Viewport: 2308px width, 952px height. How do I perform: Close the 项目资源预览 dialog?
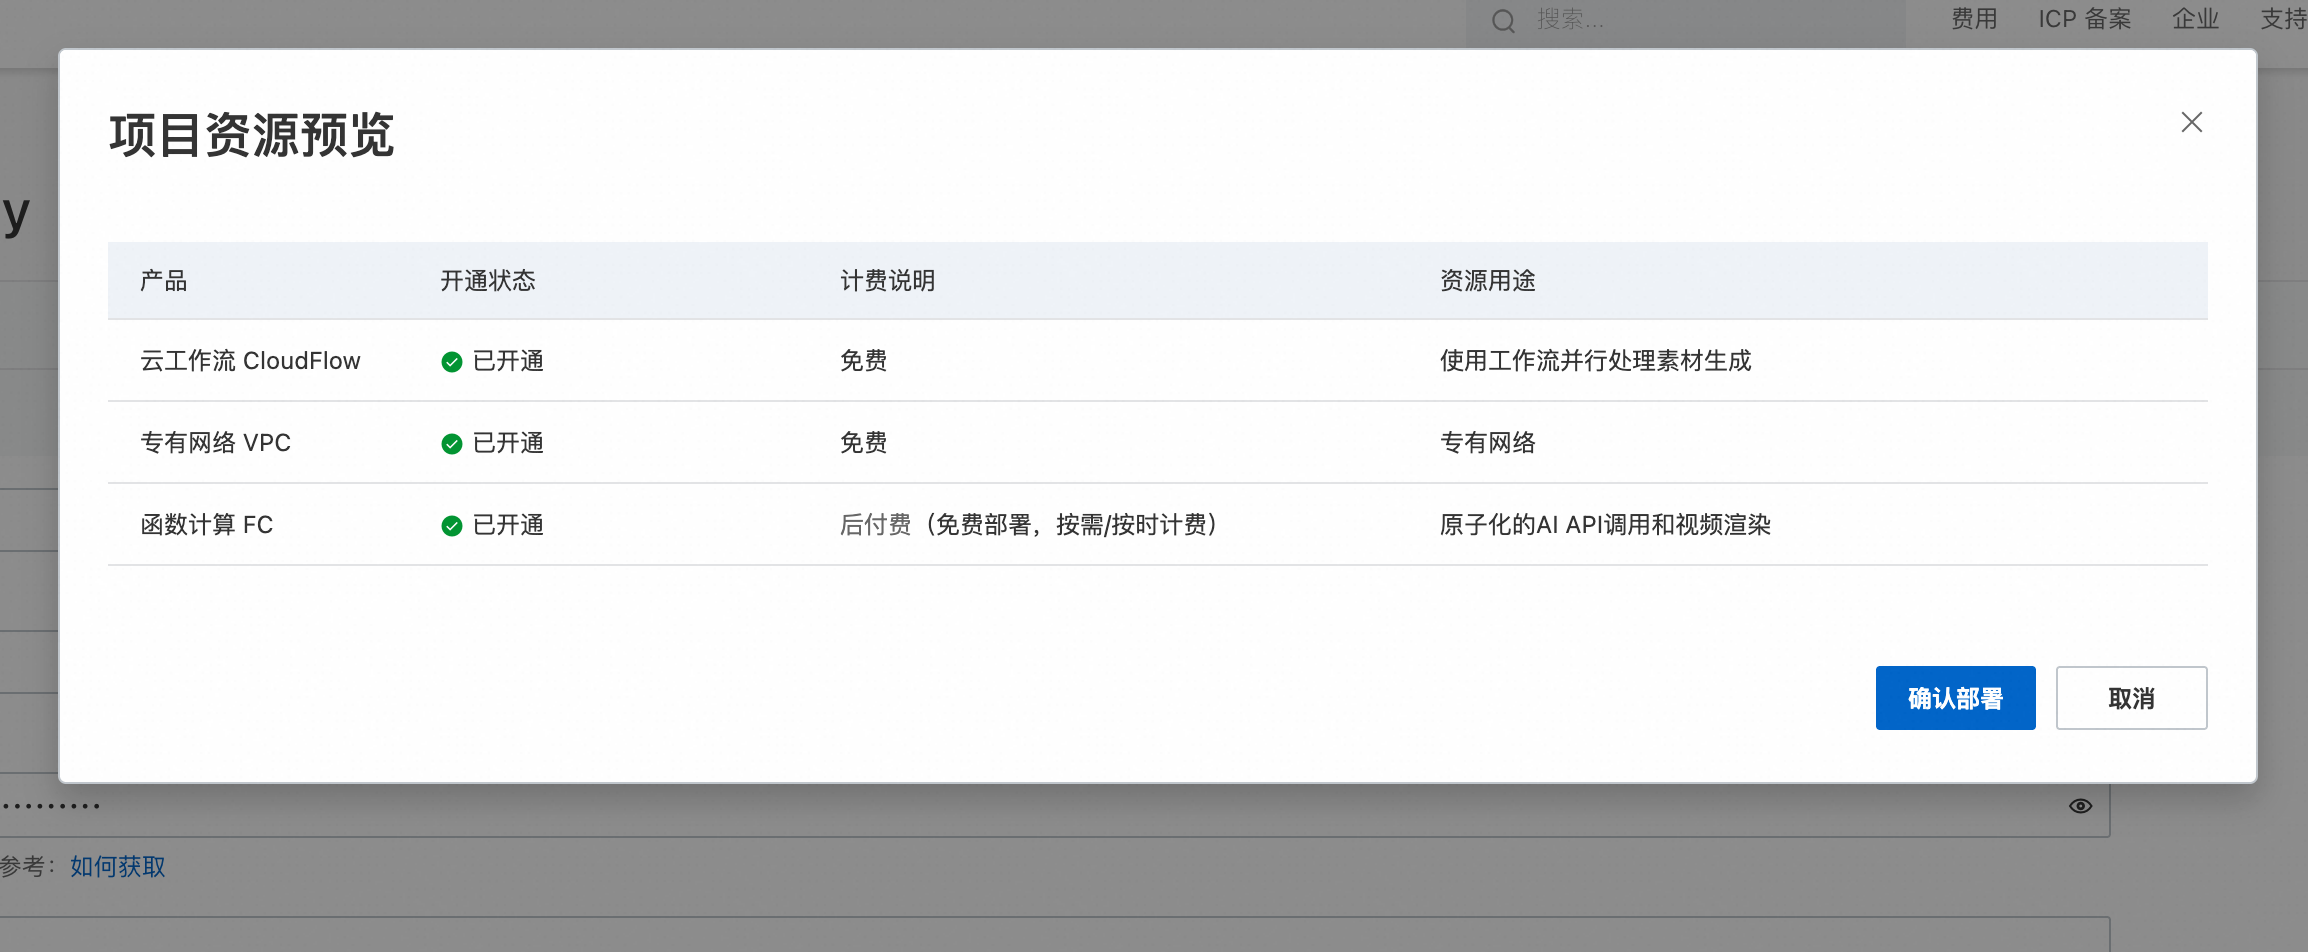click(x=2192, y=122)
